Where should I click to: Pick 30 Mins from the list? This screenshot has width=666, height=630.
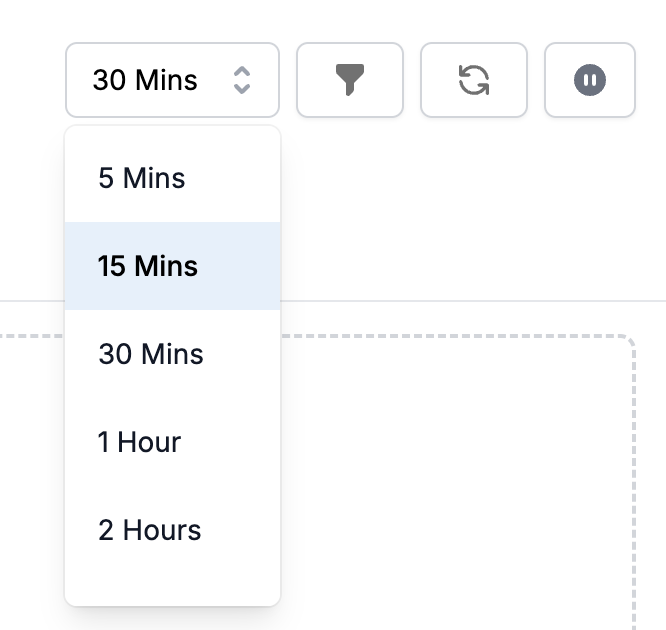[172, 354]
